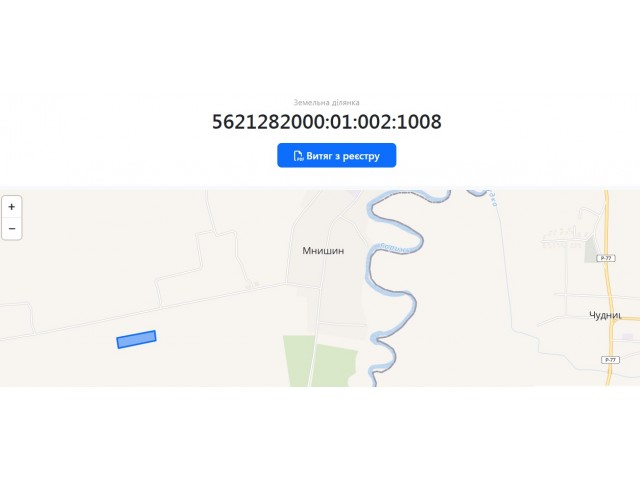Select the blue highlighted land parcel
The height and width of the screenshot is (480, 640).
tap(136, 340)
